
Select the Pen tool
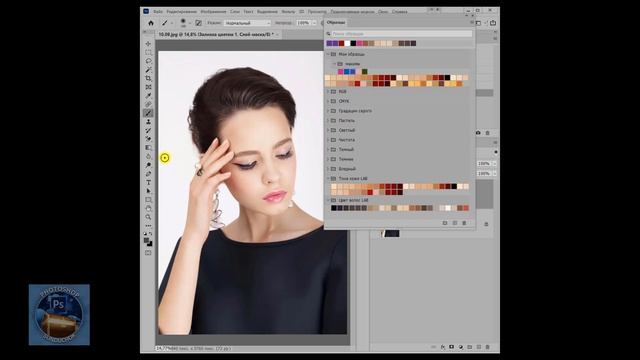(148, 174)
